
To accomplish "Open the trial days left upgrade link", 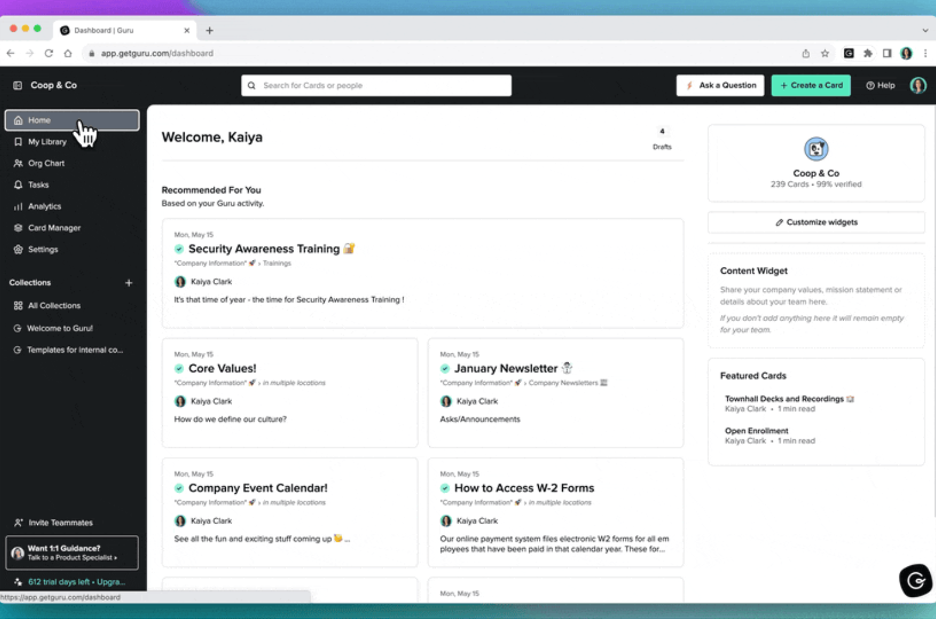I will [x=76, y=582].
